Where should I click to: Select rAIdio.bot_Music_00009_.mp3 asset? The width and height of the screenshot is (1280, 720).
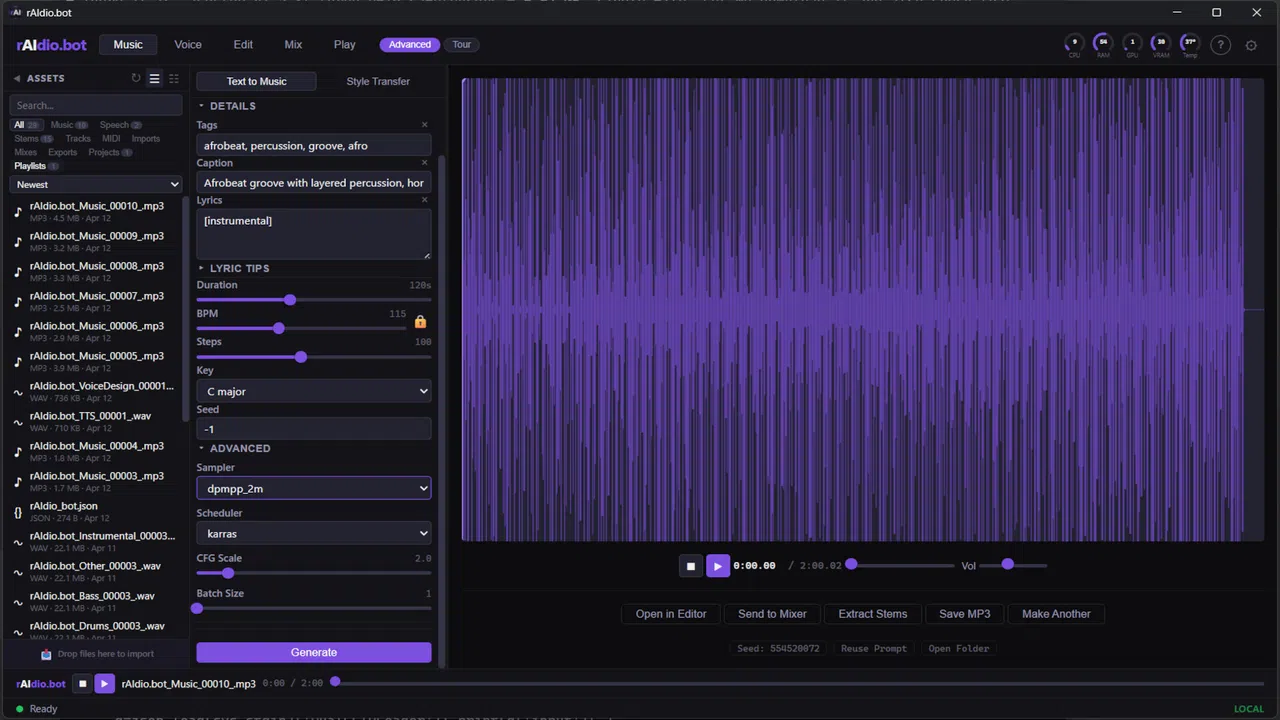tap(96, 241)
